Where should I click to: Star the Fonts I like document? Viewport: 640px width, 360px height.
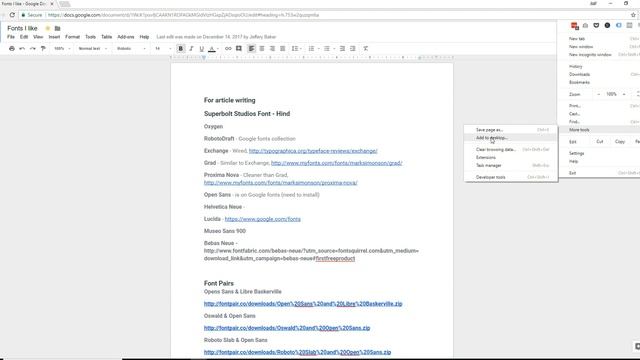(x=47, y=28)
